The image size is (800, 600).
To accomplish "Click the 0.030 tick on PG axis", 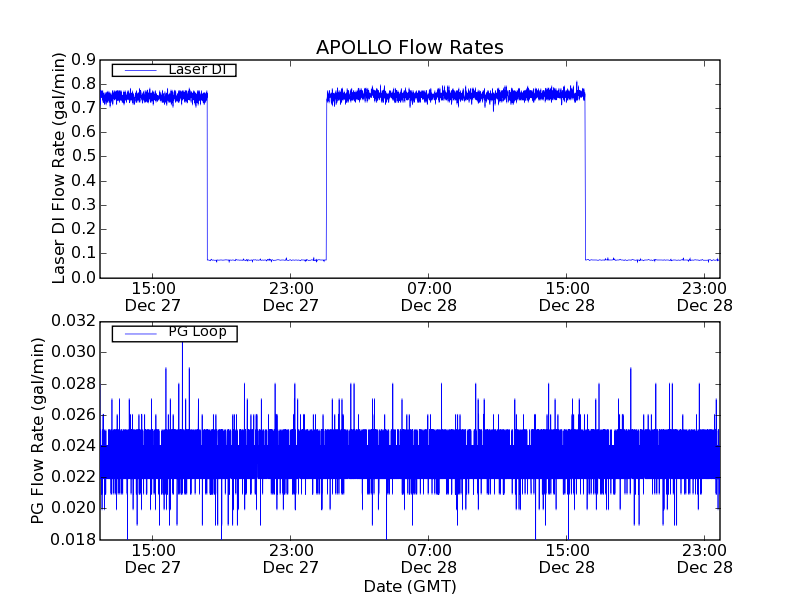I will coord(73,353).
